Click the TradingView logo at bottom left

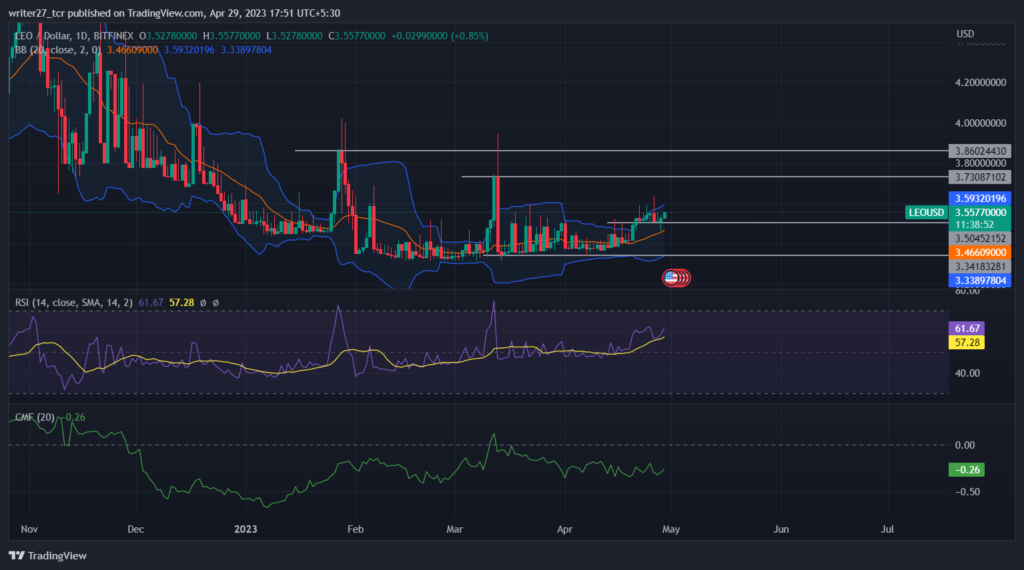click(48, 556)
